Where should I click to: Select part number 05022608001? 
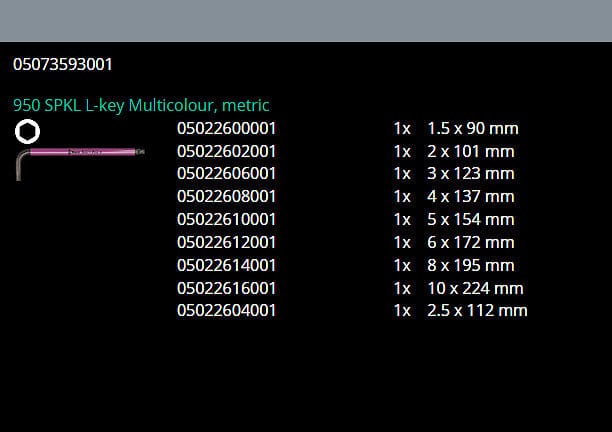[226, 197]
